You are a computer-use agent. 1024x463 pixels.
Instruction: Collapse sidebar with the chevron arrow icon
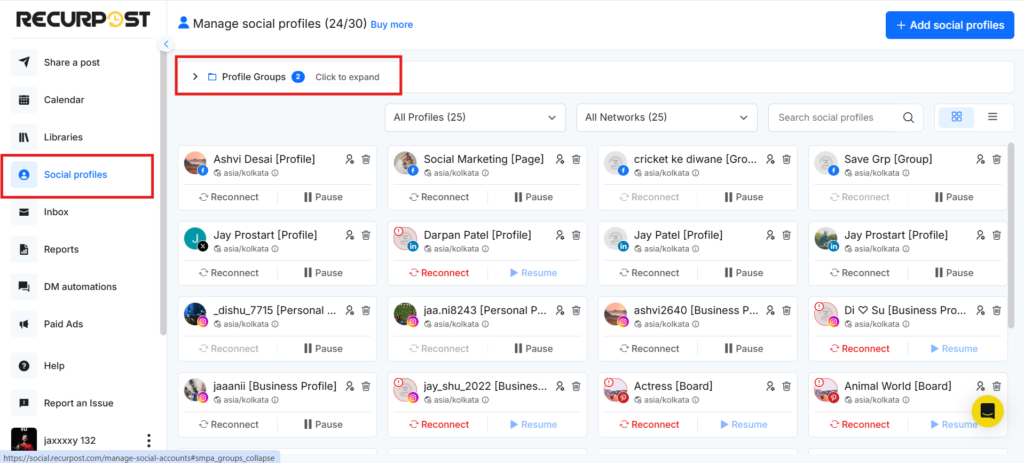click(166, 44)
